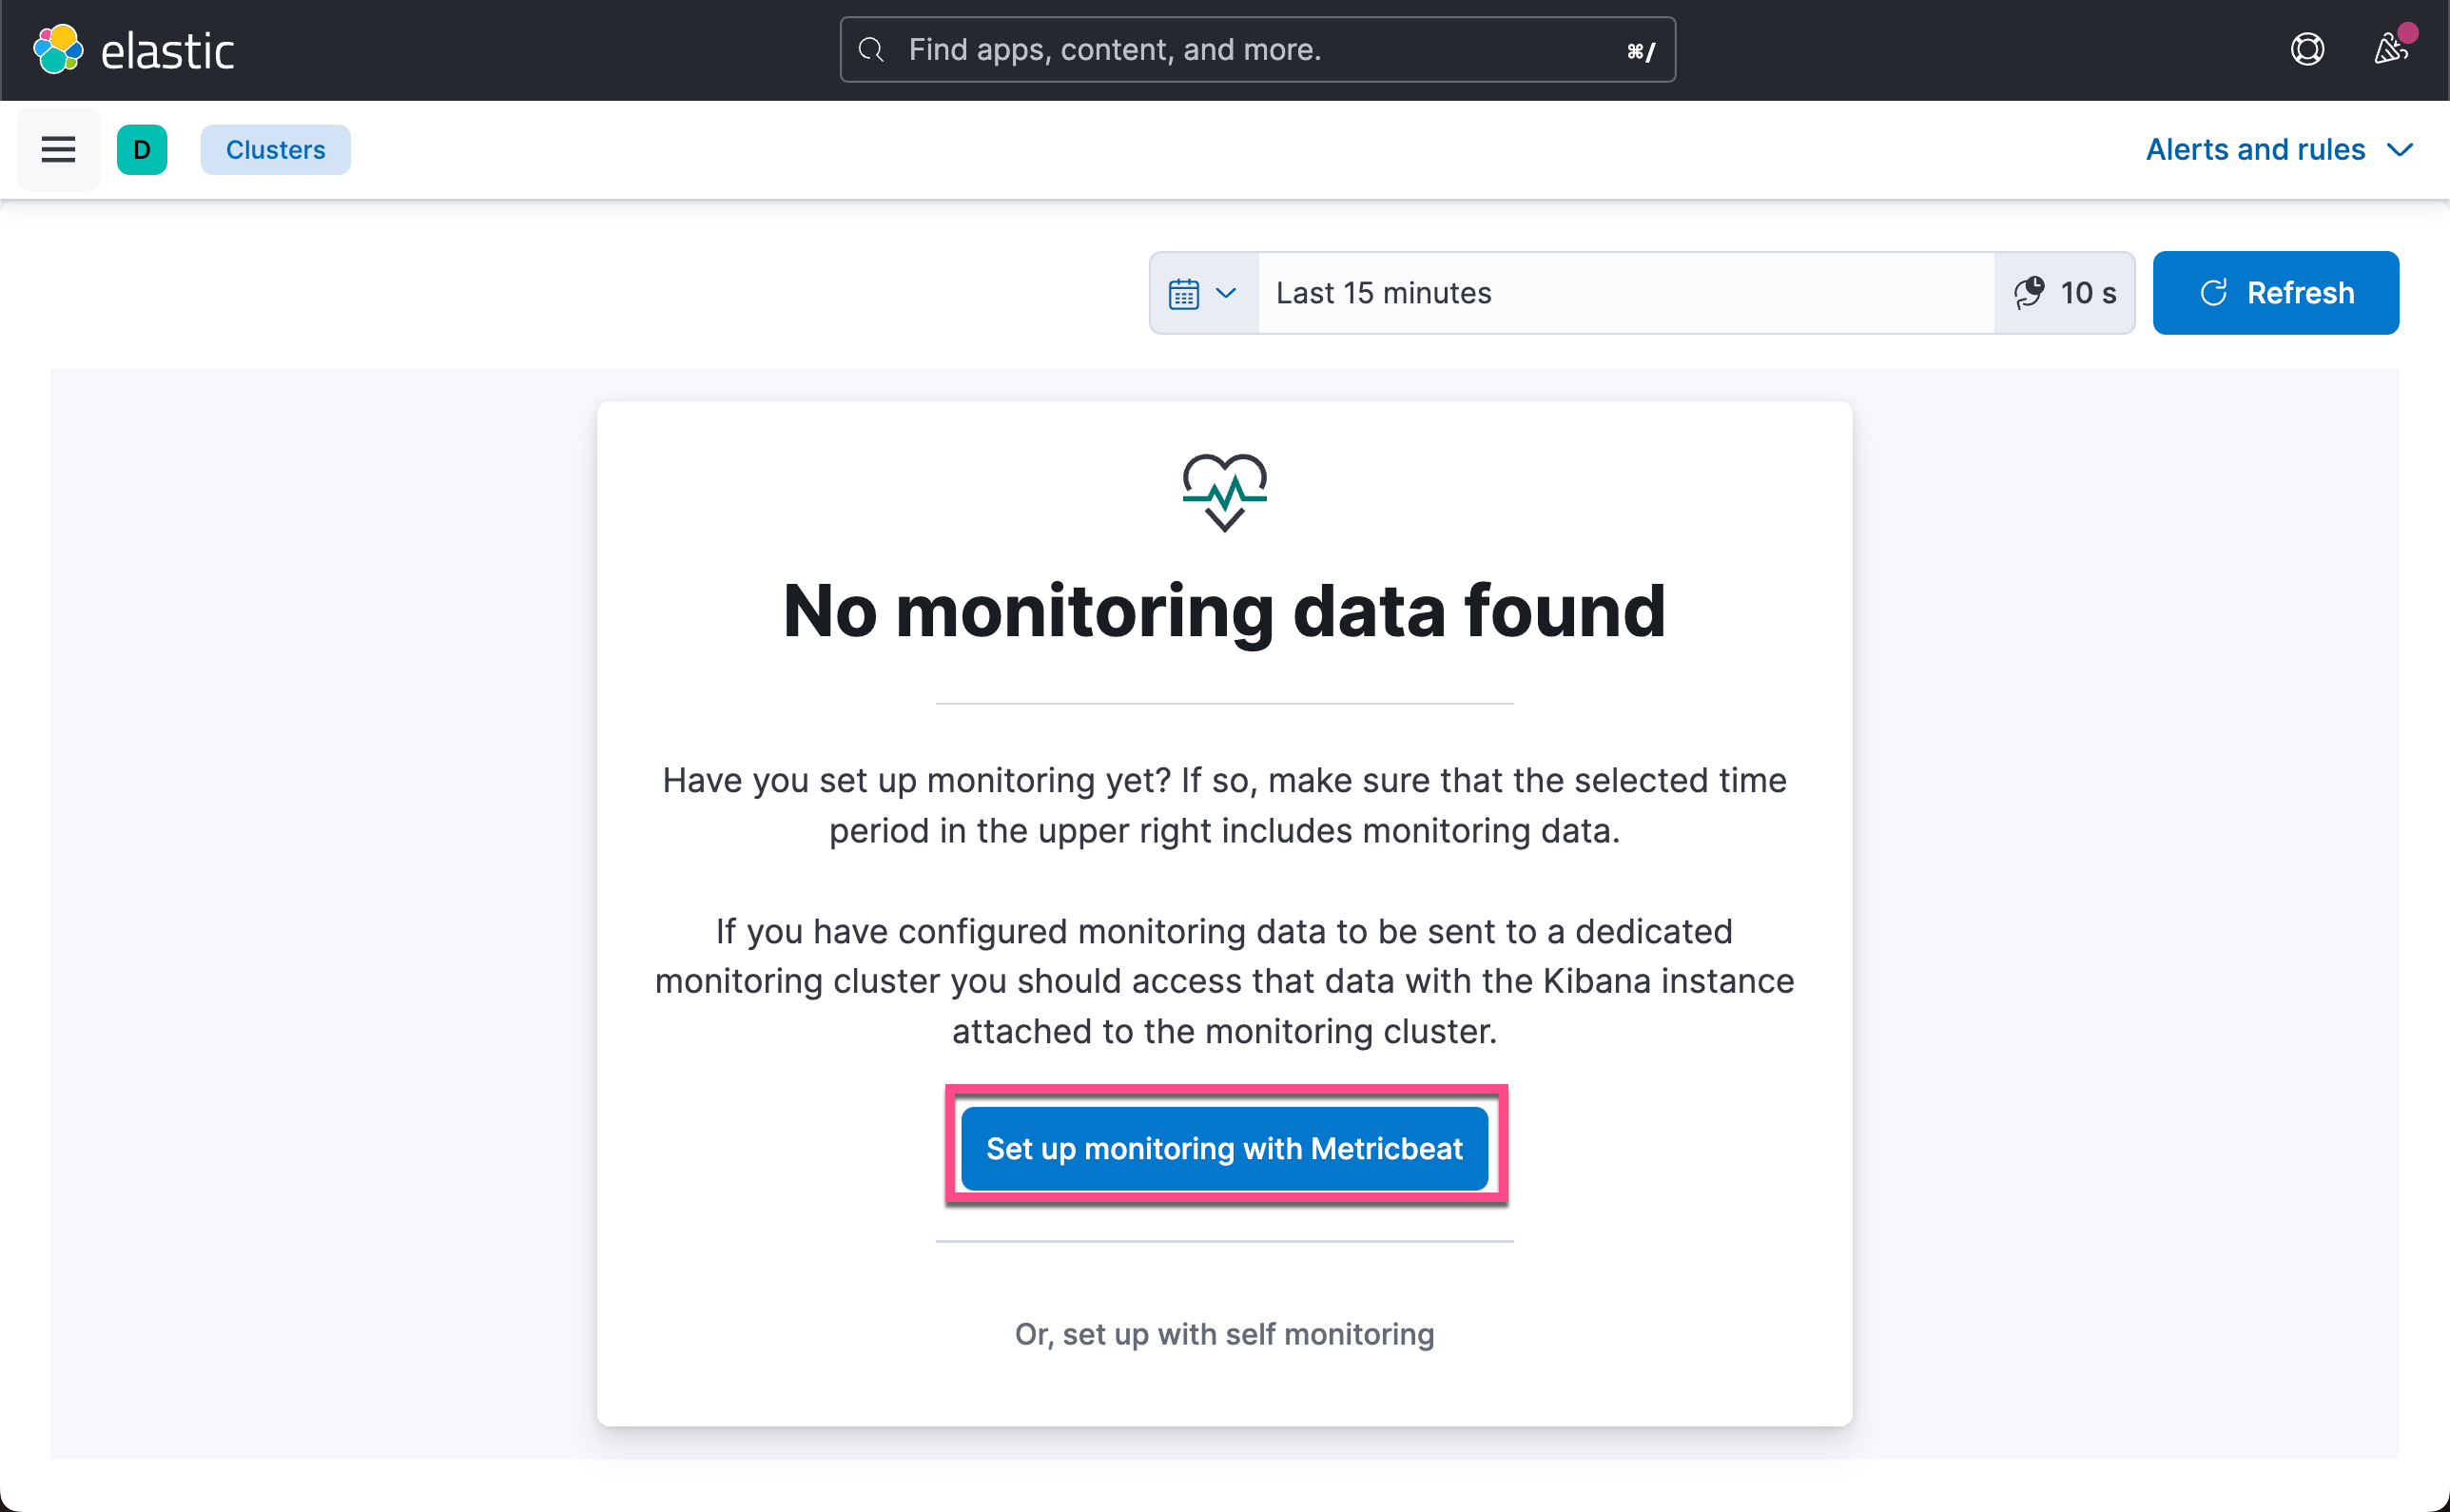This screenshot has height=1512, width=2450.
Task: Click the heartbeat monitoring icon
Action: [x=1225, y=493]
